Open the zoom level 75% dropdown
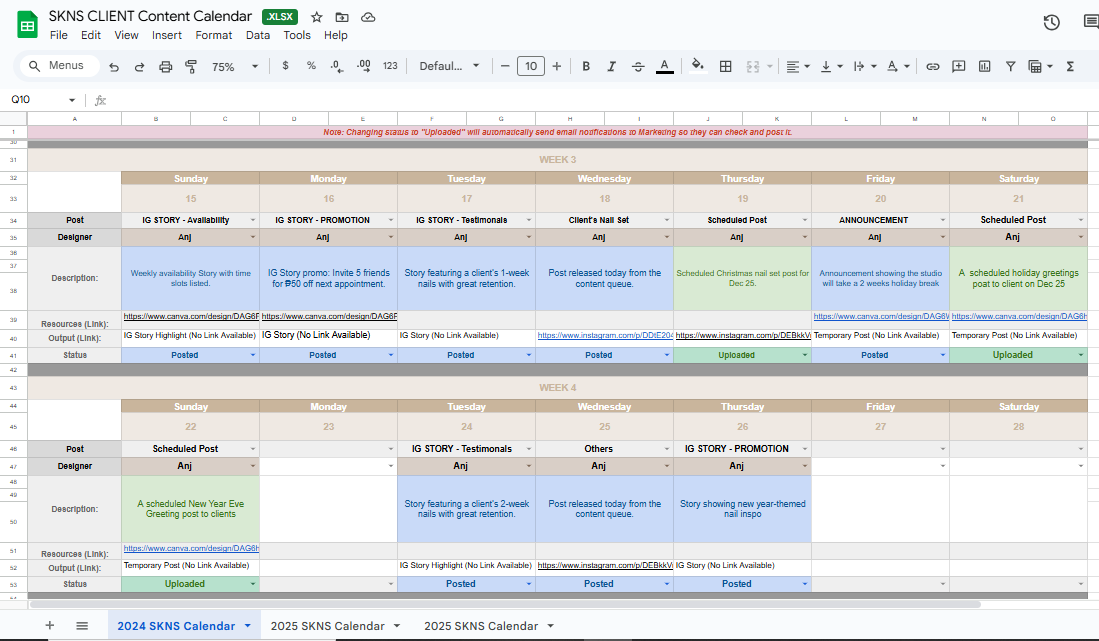The width and height of the screenshot is (1099, 641). click(x=234, y=66)
